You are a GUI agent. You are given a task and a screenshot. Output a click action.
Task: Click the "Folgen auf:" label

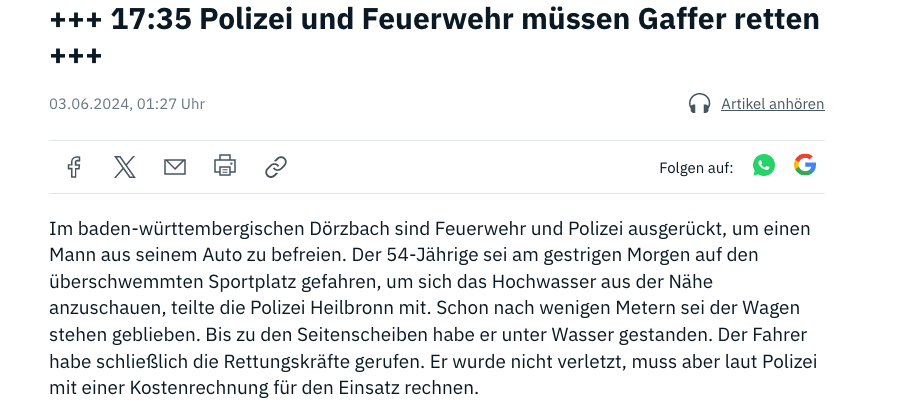pyautogui.click(x=696, y=167)
